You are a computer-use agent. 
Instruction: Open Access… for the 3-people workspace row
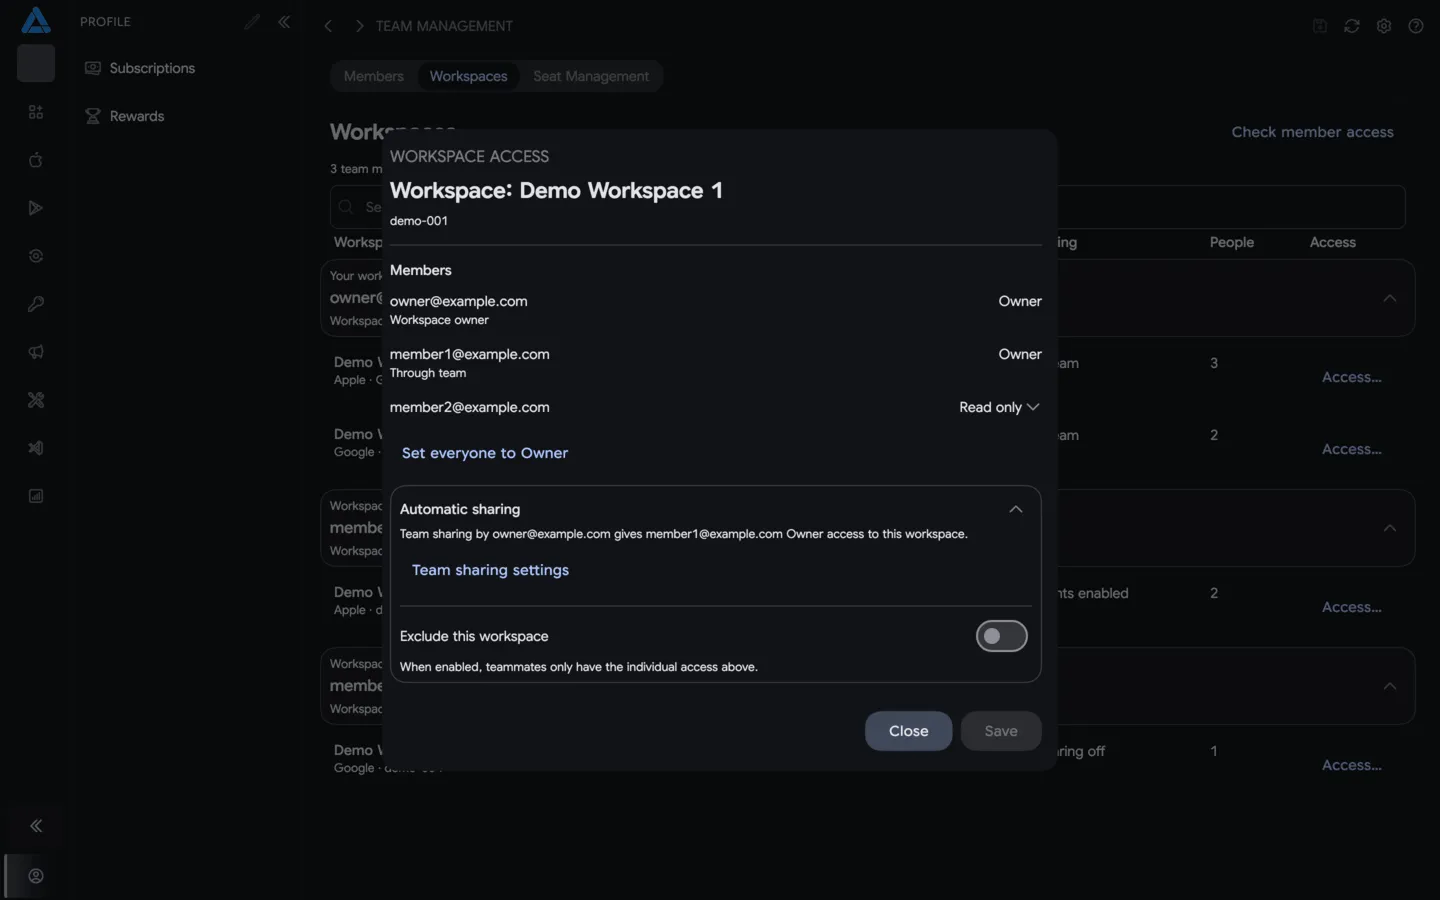point(1352,377)
